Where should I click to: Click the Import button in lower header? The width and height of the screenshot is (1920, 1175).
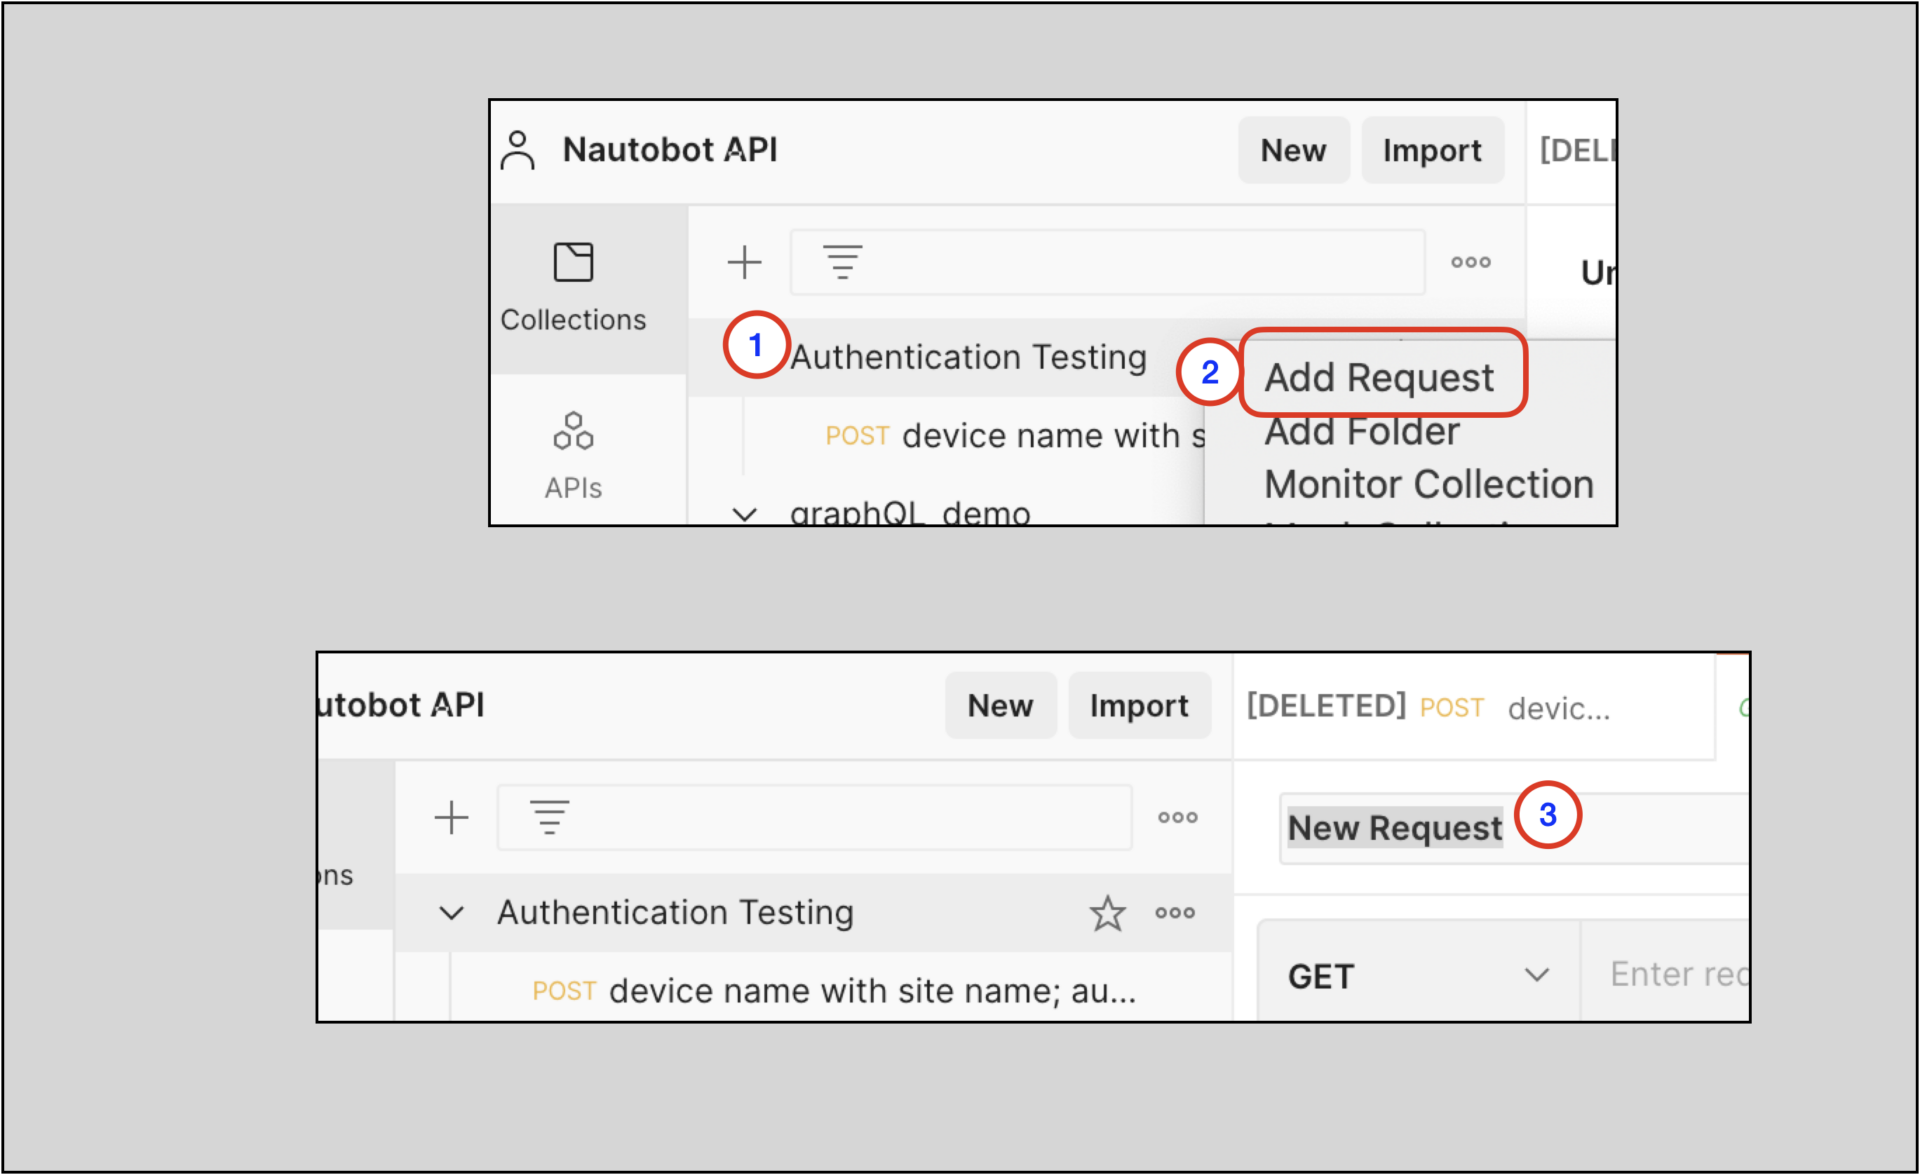1139,706
